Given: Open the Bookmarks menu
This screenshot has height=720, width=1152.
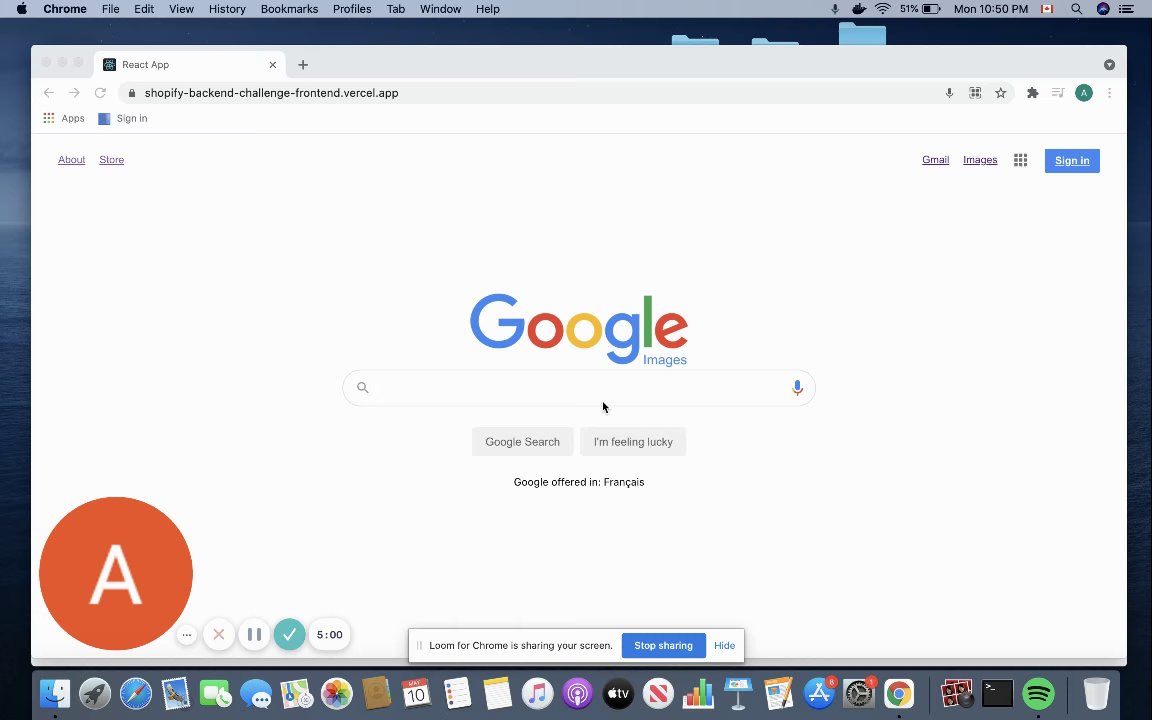Looking at the screenshot, I should (289, 9).
